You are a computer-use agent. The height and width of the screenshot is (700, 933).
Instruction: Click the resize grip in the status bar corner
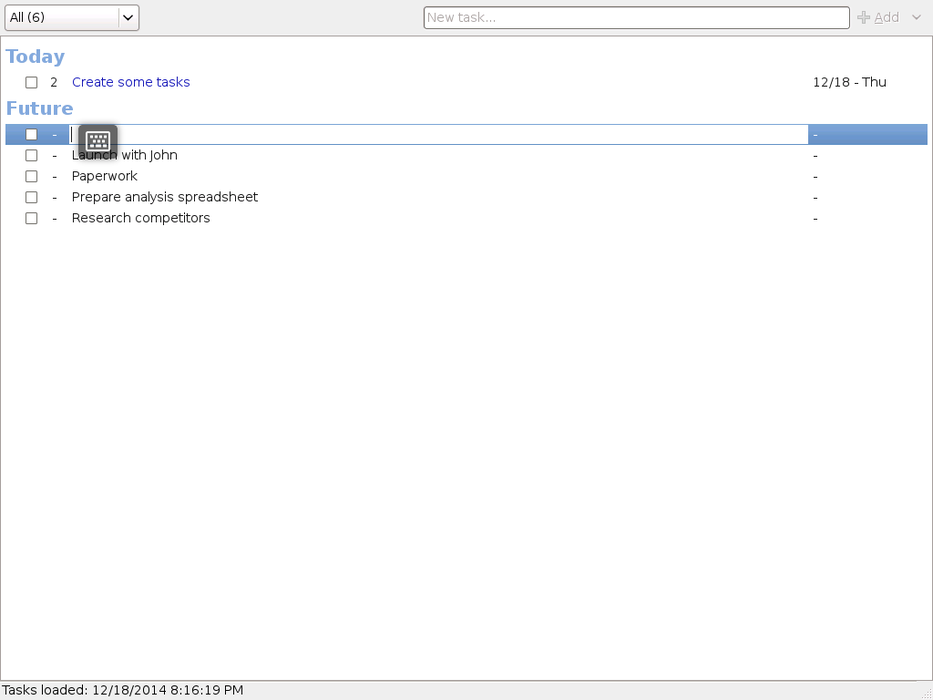[925, 692]
